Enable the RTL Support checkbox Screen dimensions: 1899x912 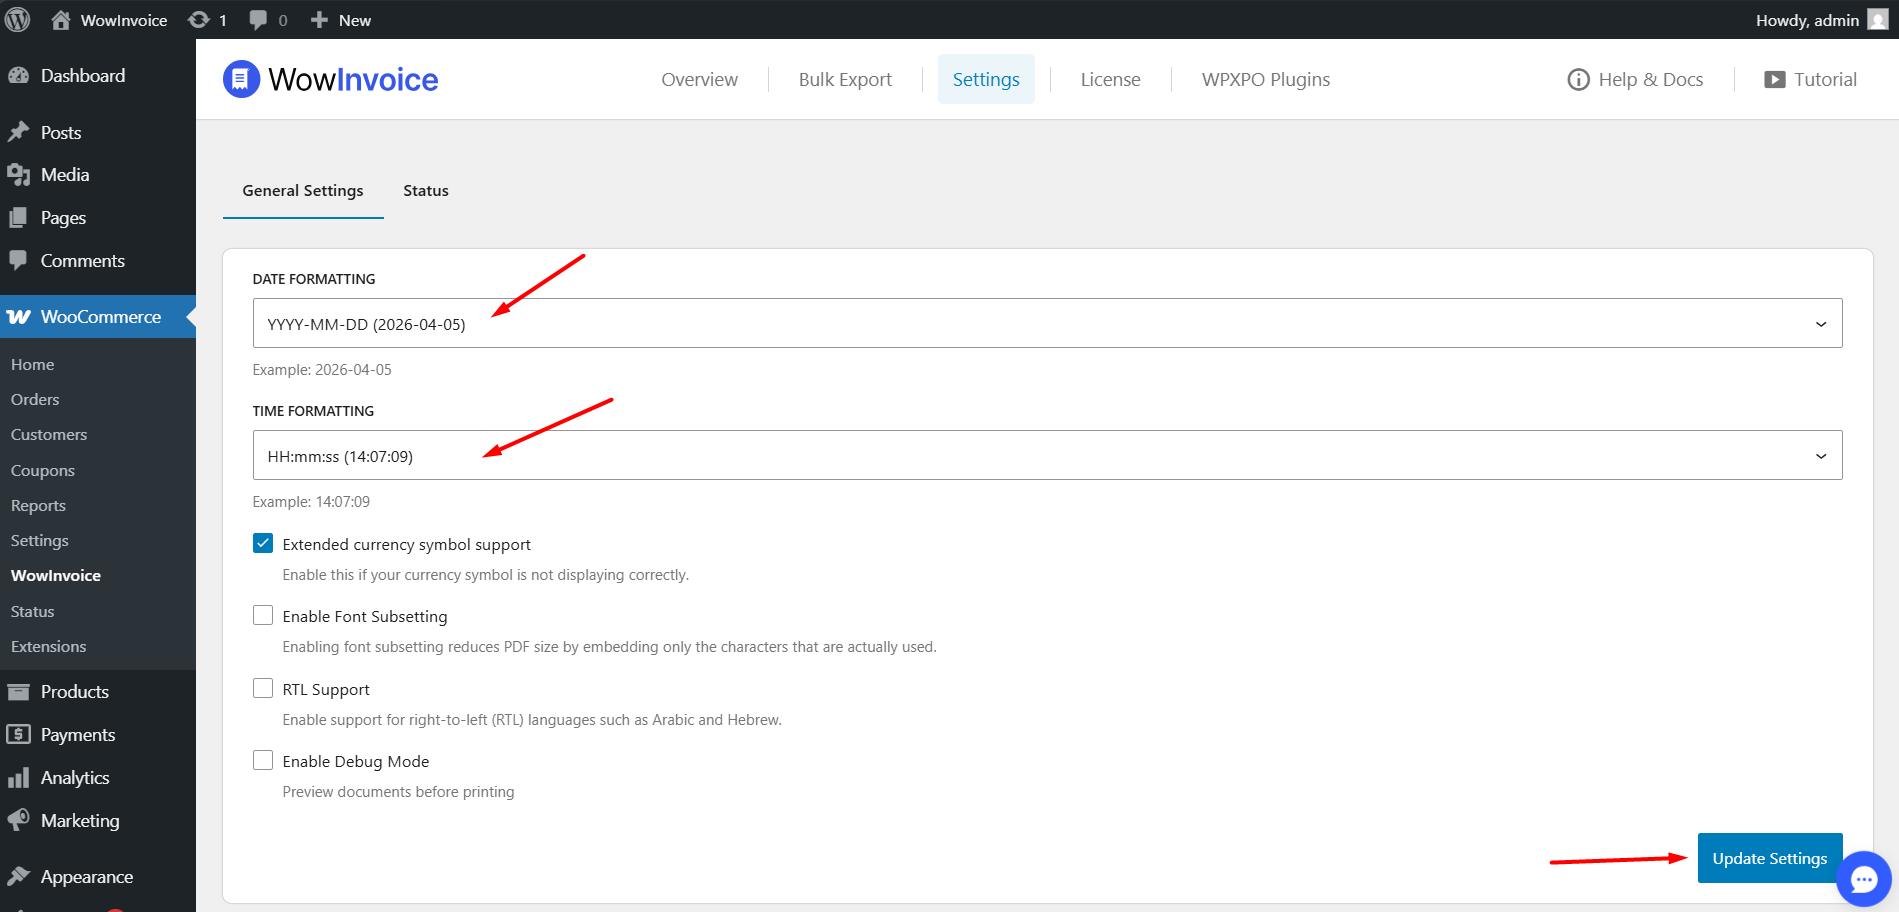click(263, 688)
